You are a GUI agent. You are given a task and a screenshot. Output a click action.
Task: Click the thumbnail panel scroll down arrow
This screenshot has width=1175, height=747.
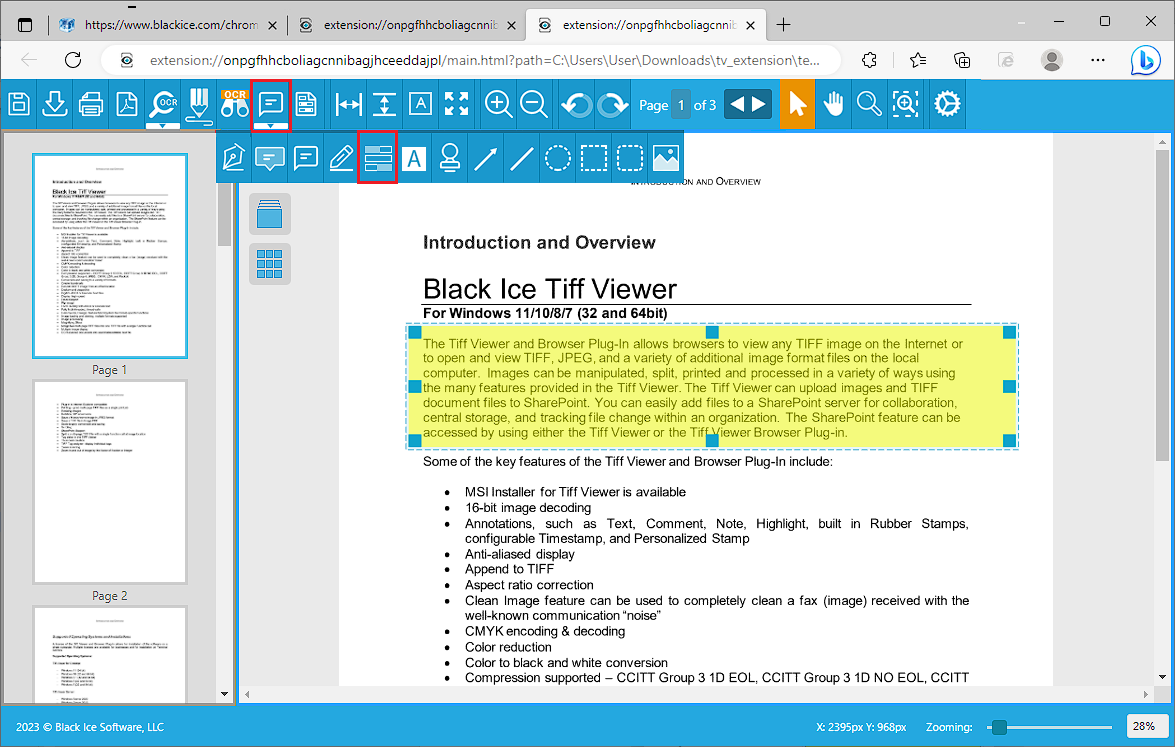(x=225, y=695)
